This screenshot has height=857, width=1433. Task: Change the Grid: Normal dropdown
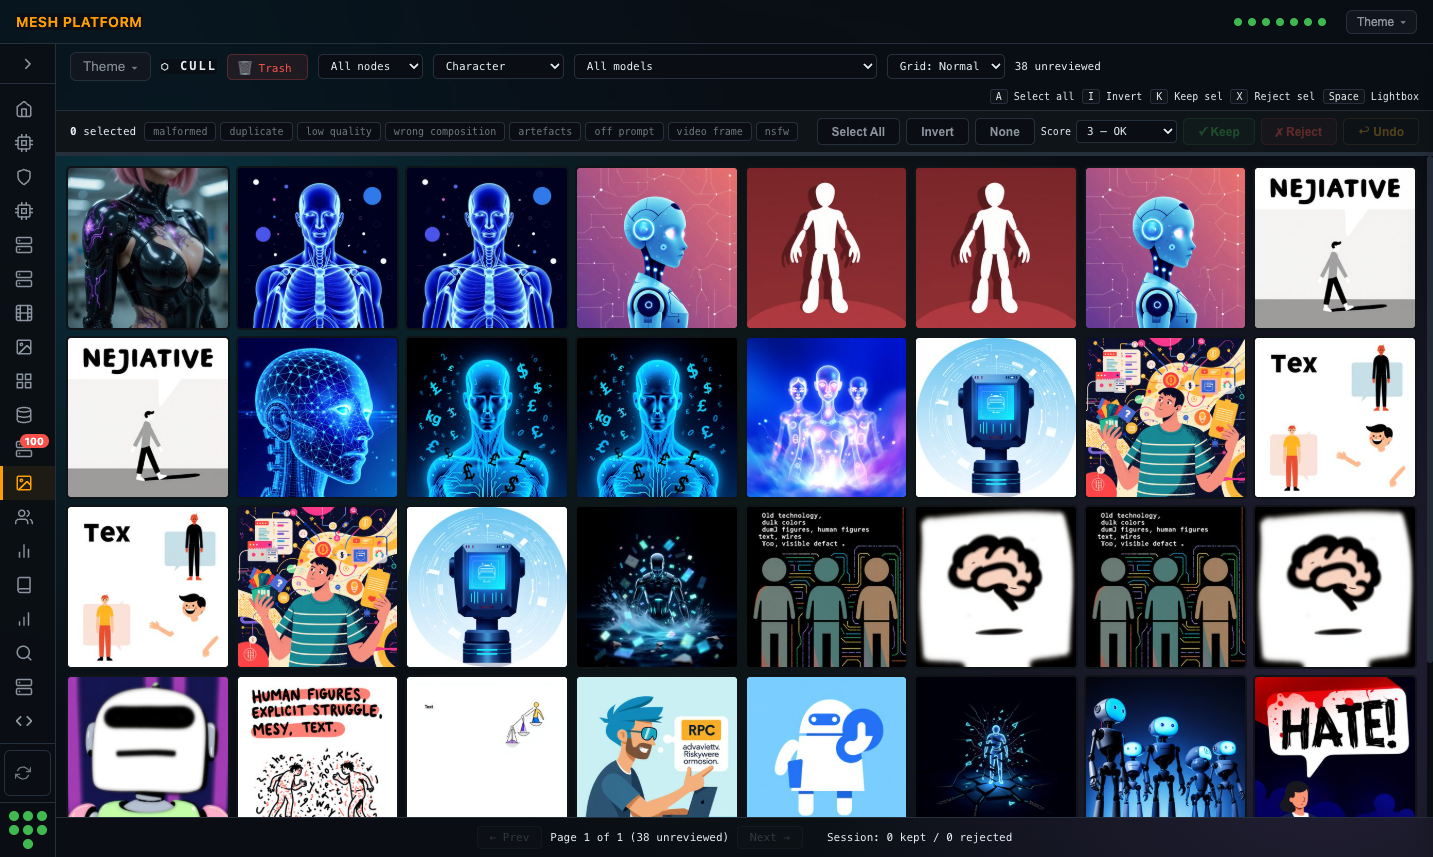pos(945,66)
